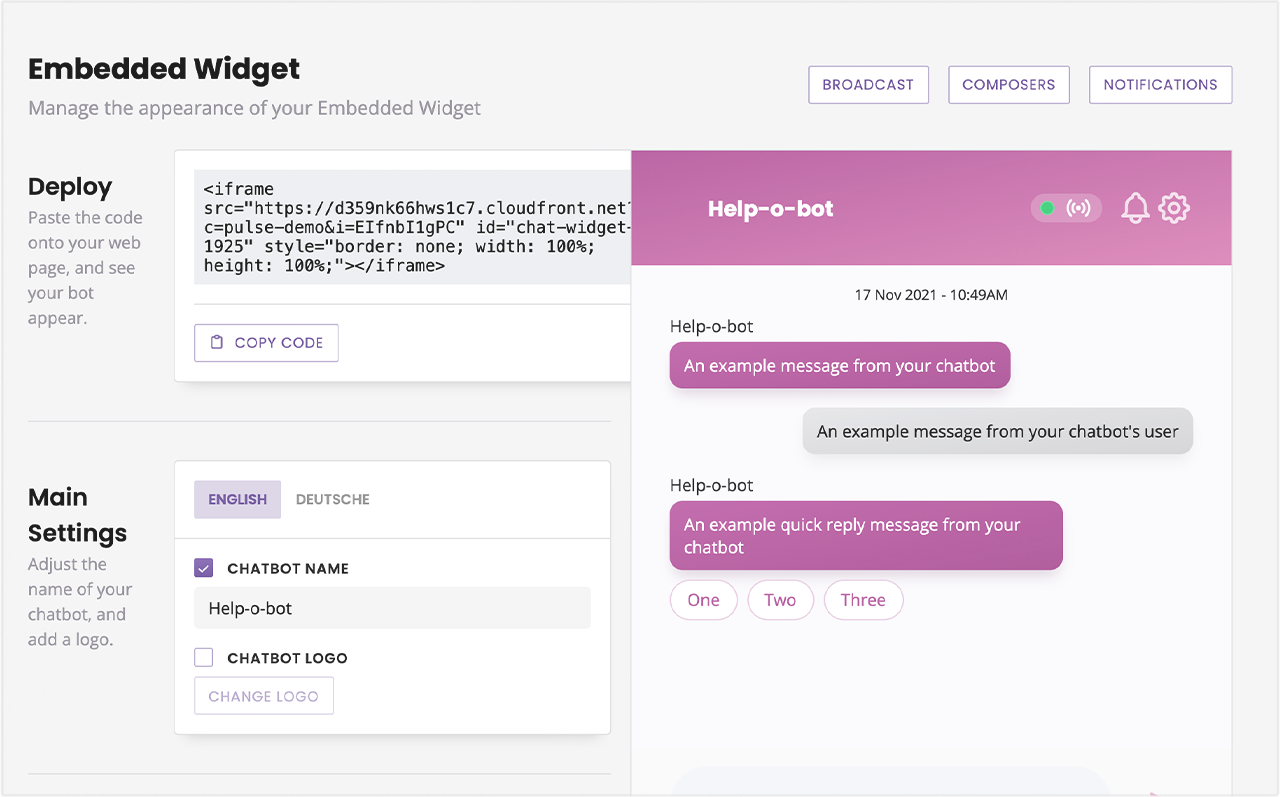Screen dimensions: 1280x797
Task: Open the Broadcast page
Action: pos(868,84)
